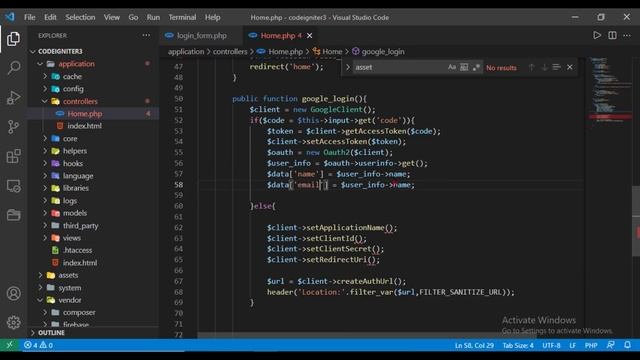Open the Manage gear icon
Image resolution: width=640 pixels, height=360 pixels.
pyautogui.click(x=13, y=322)
